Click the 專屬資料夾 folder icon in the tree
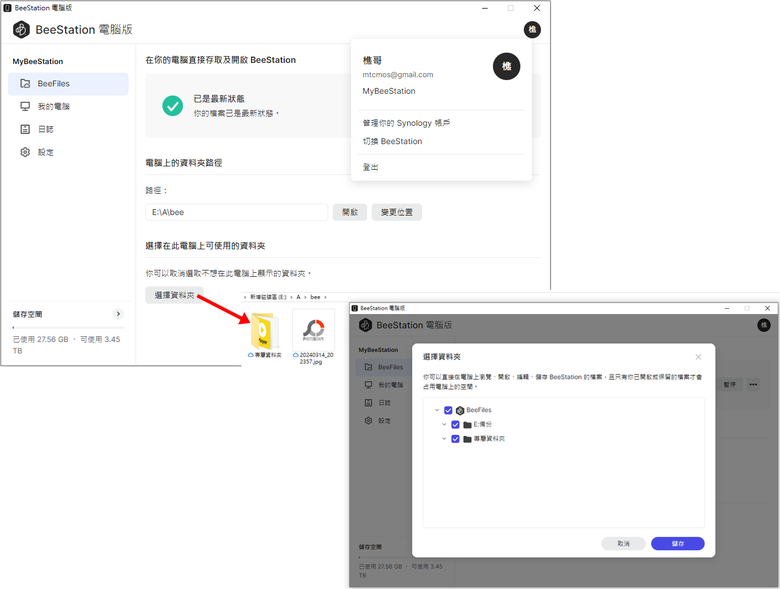The image size is (780, 589). (467, 439)
